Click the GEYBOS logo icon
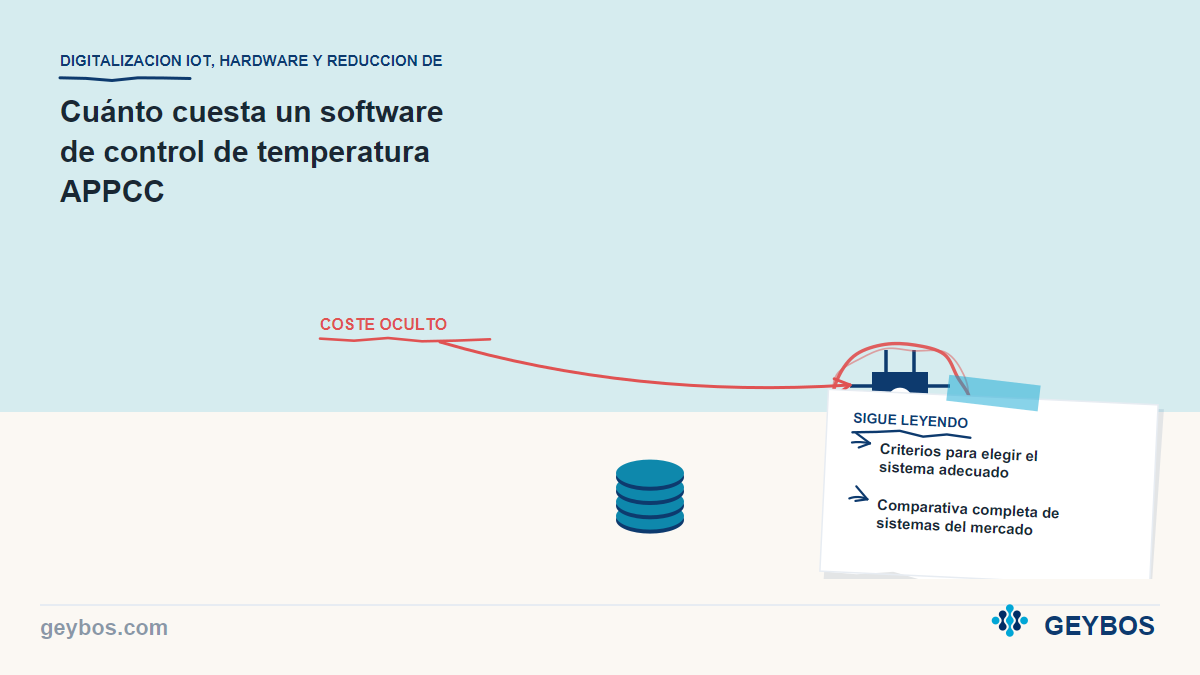The image size is (1200, 675). point(1009,621)
